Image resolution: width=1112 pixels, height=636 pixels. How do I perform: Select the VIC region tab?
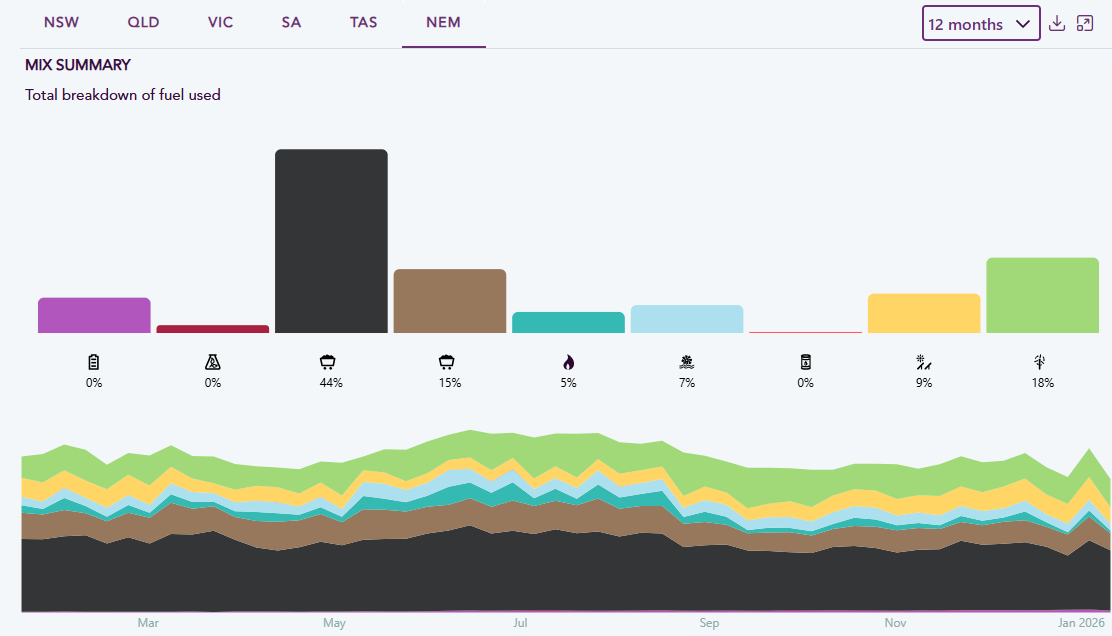(221, 22)
